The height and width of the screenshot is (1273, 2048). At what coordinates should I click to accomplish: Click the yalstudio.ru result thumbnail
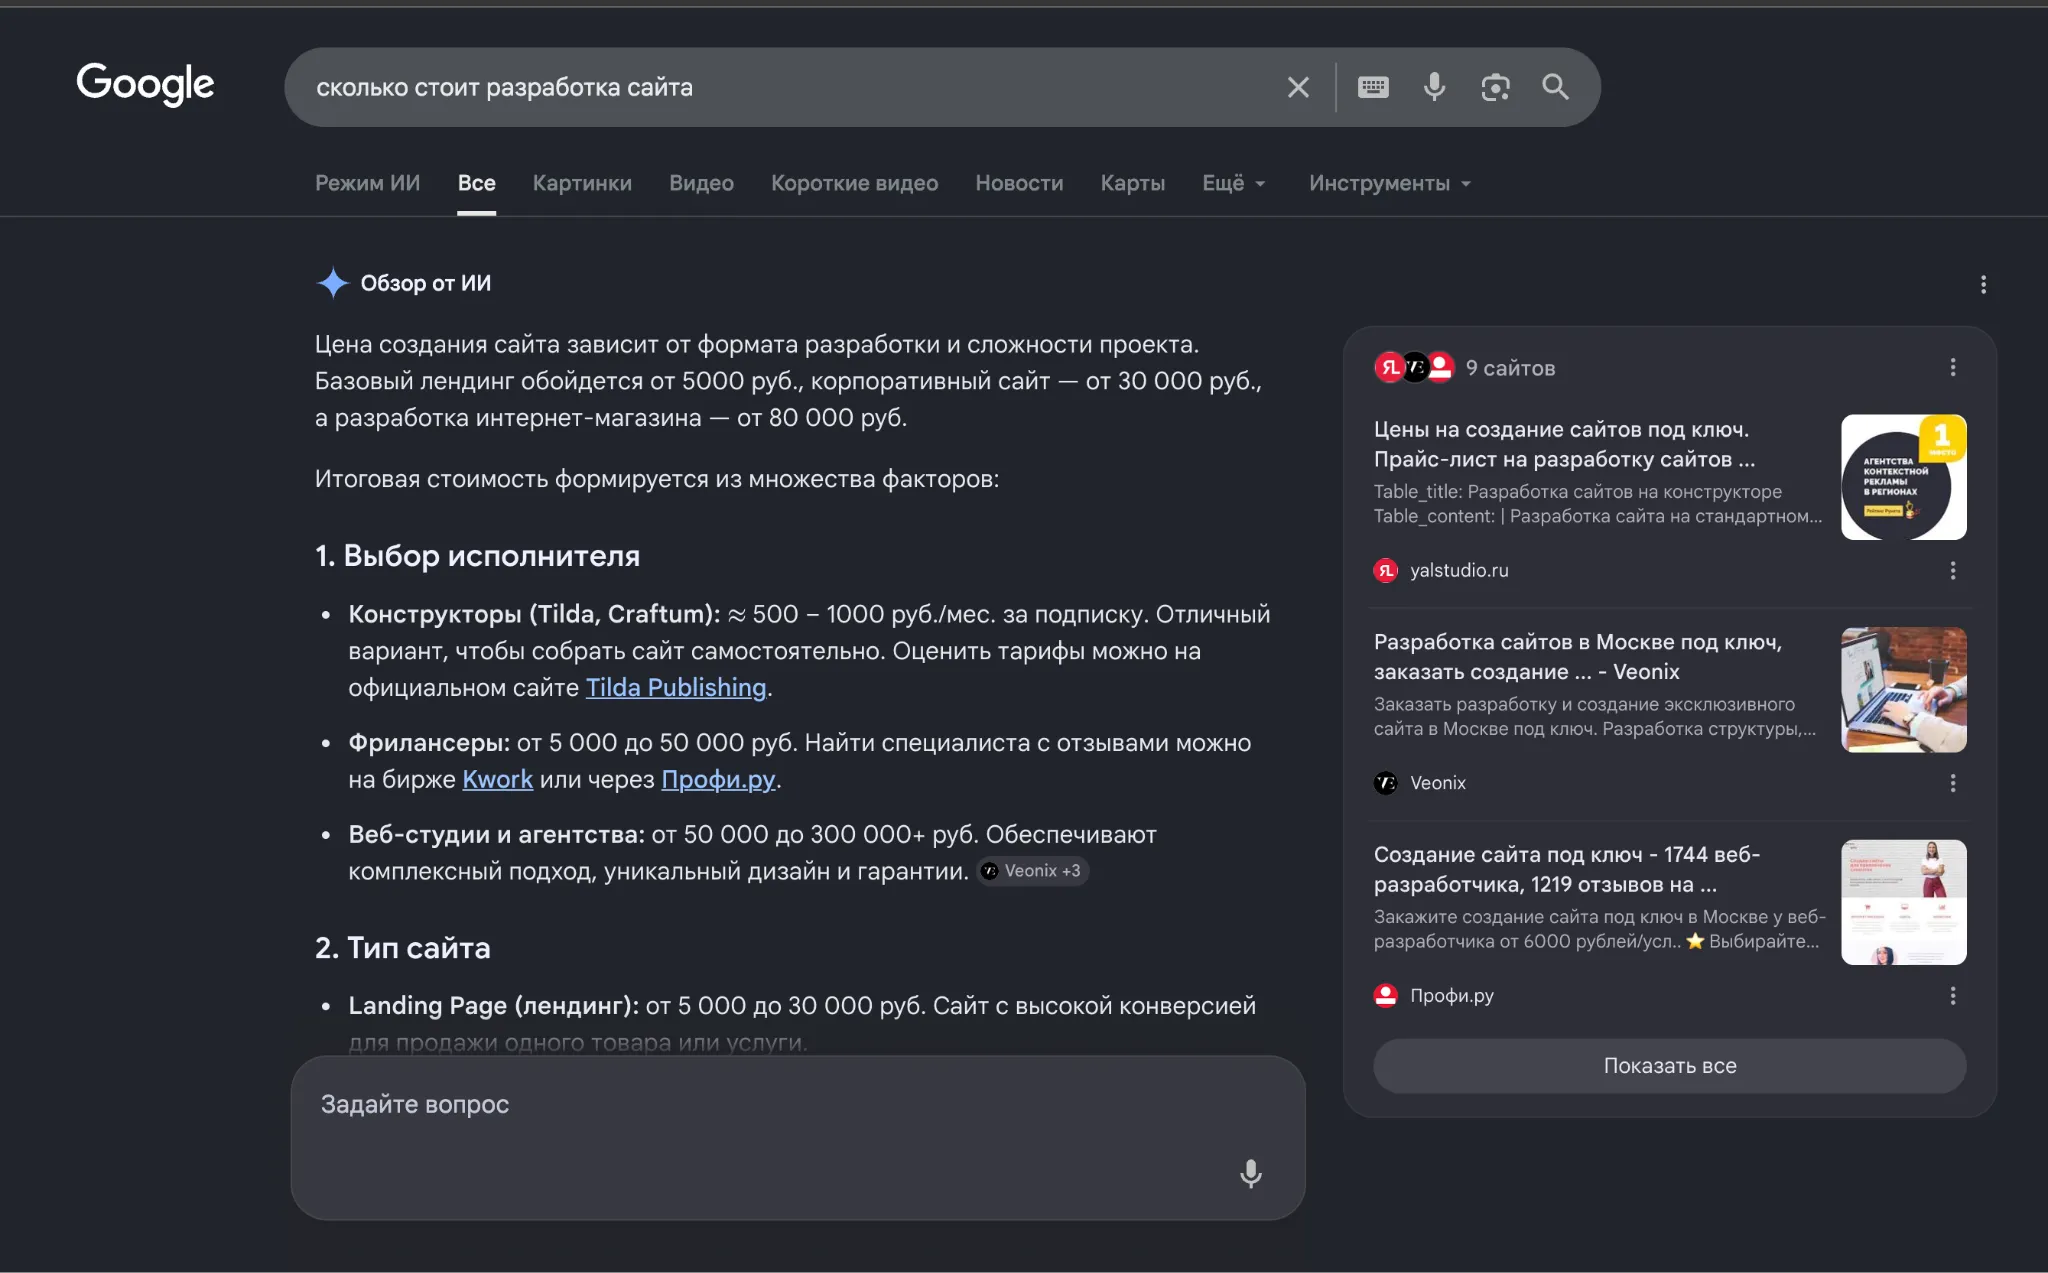[x=1903, y=477]
